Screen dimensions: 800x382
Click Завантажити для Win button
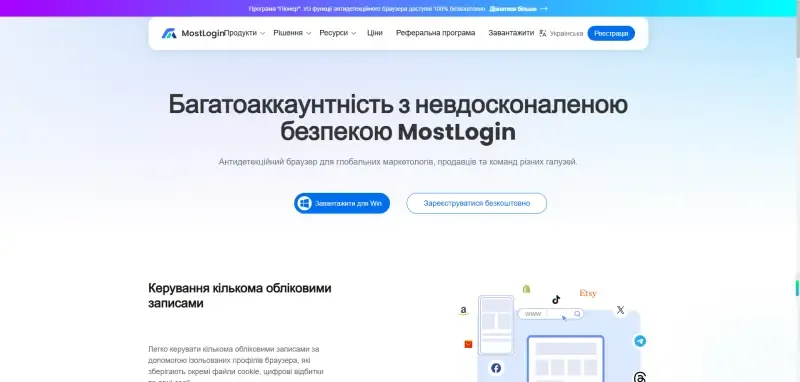pyautogui.click(x=342, y=203)
